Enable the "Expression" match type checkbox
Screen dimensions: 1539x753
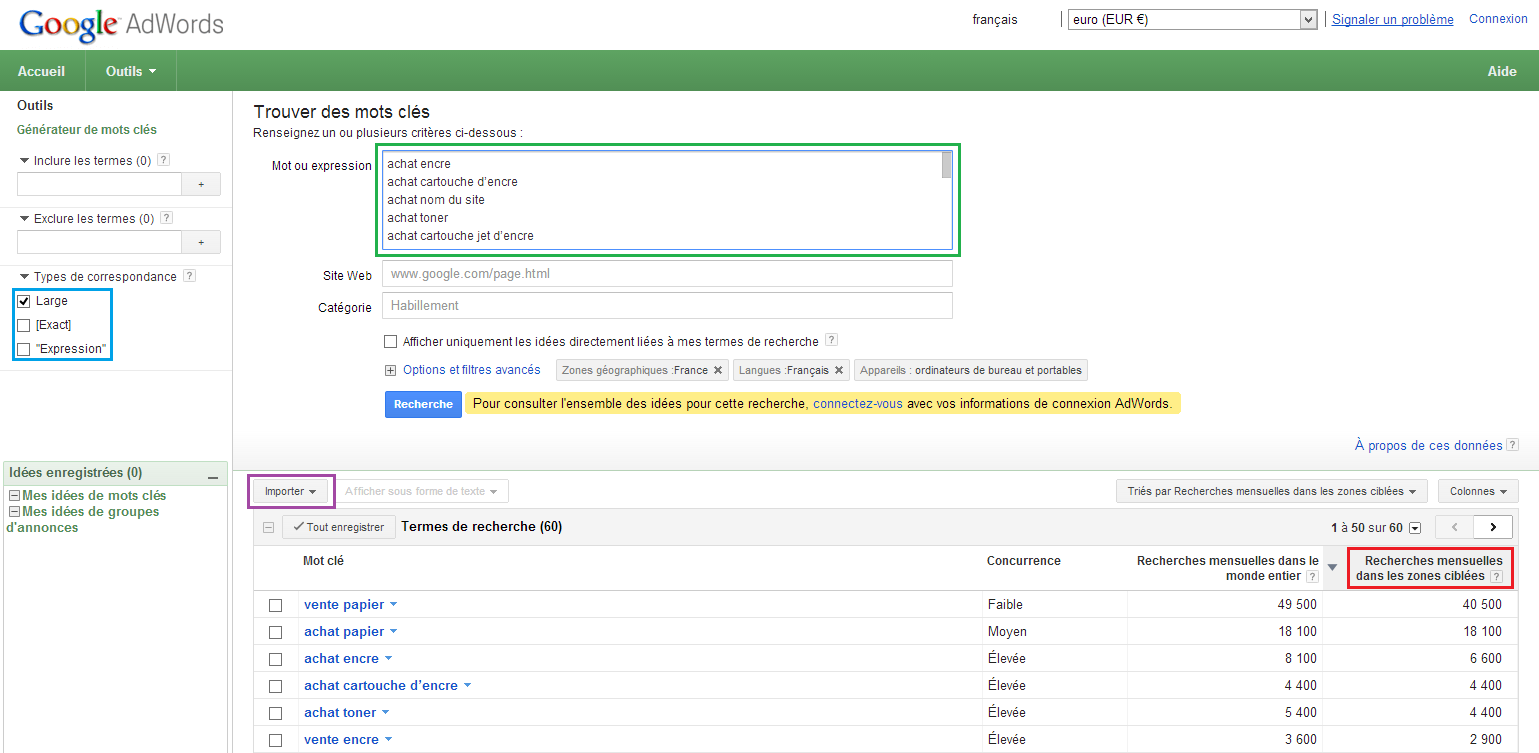[24, 349]
